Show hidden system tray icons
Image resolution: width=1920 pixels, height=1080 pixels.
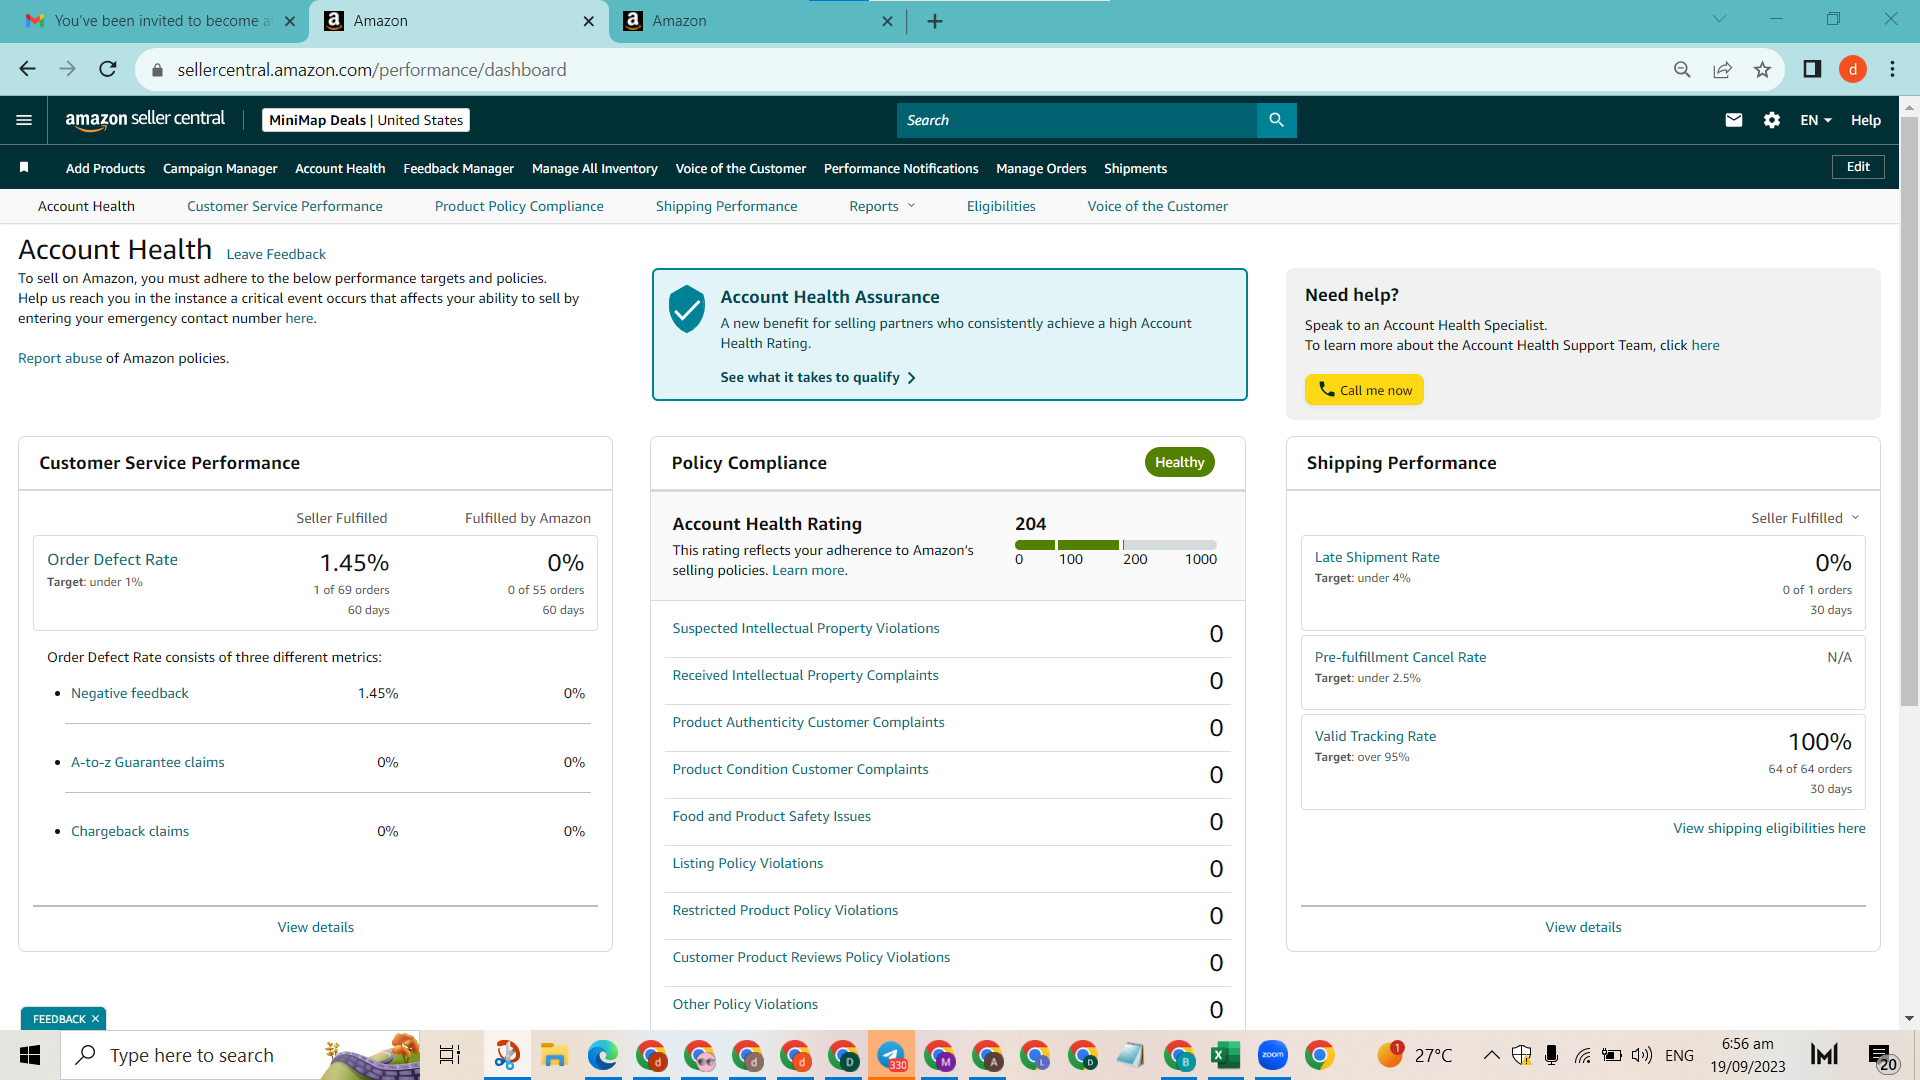click(1491, 1055)
